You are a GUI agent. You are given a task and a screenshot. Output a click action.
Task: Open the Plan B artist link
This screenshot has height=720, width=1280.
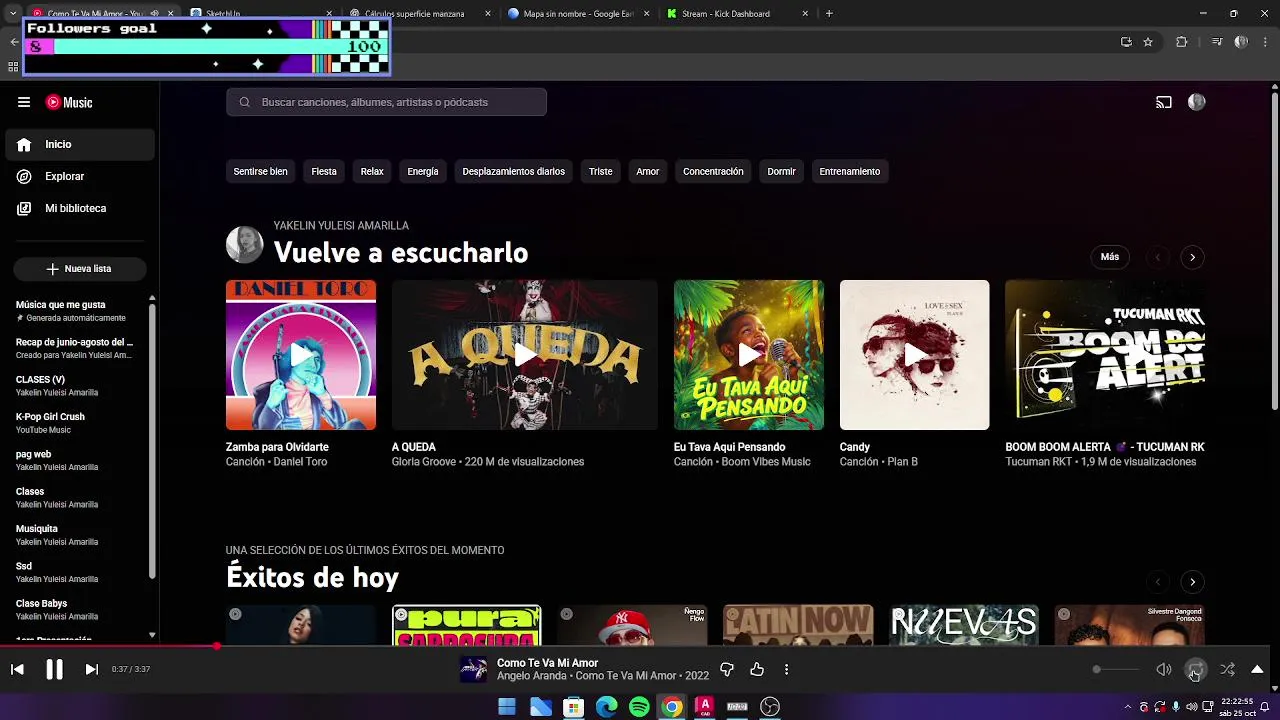coord(900,462)
